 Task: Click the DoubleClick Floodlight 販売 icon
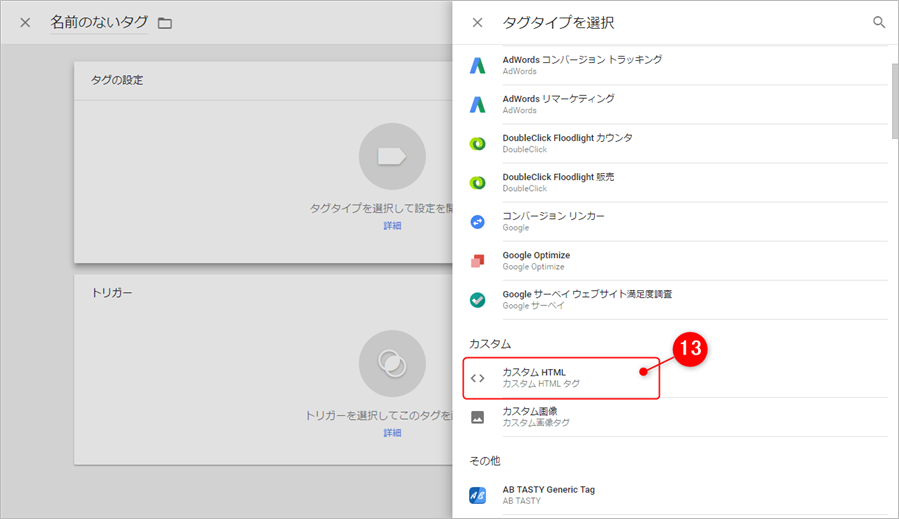(478, 183)
